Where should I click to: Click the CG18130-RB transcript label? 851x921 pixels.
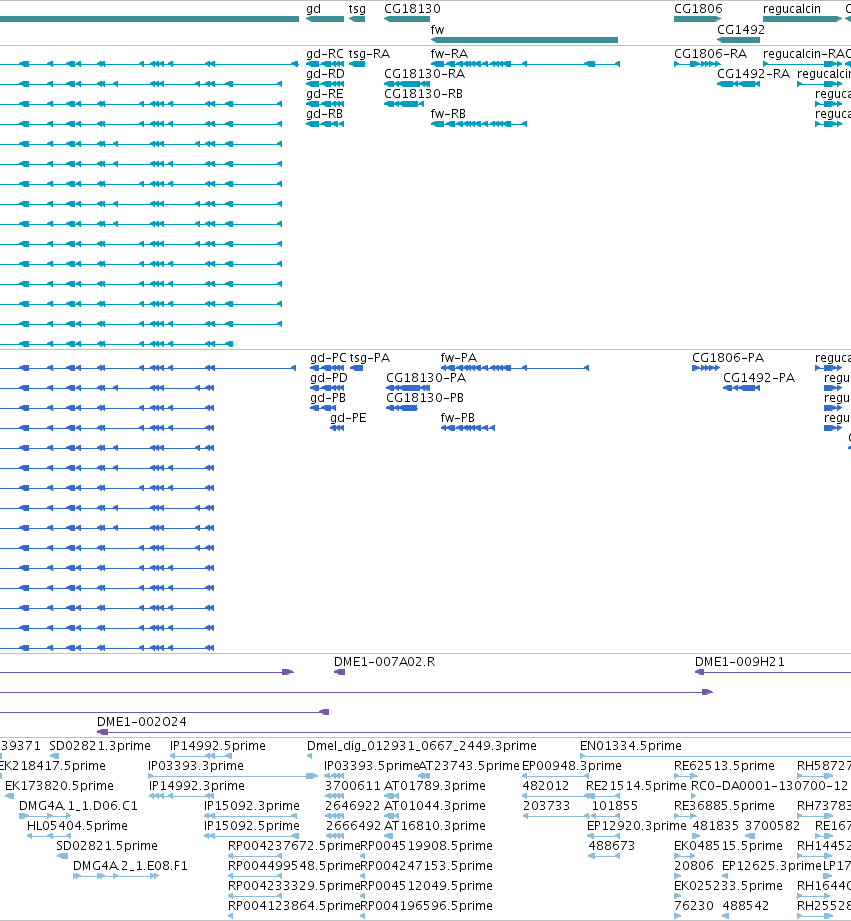click(x=423, y=94)
